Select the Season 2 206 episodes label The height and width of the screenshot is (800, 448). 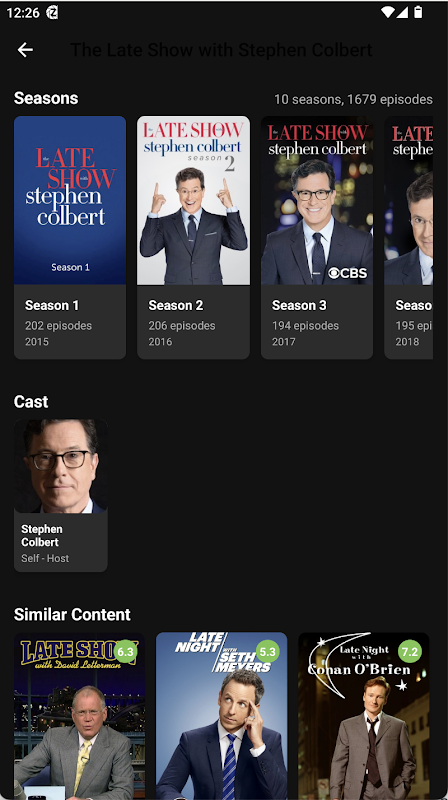182,326
